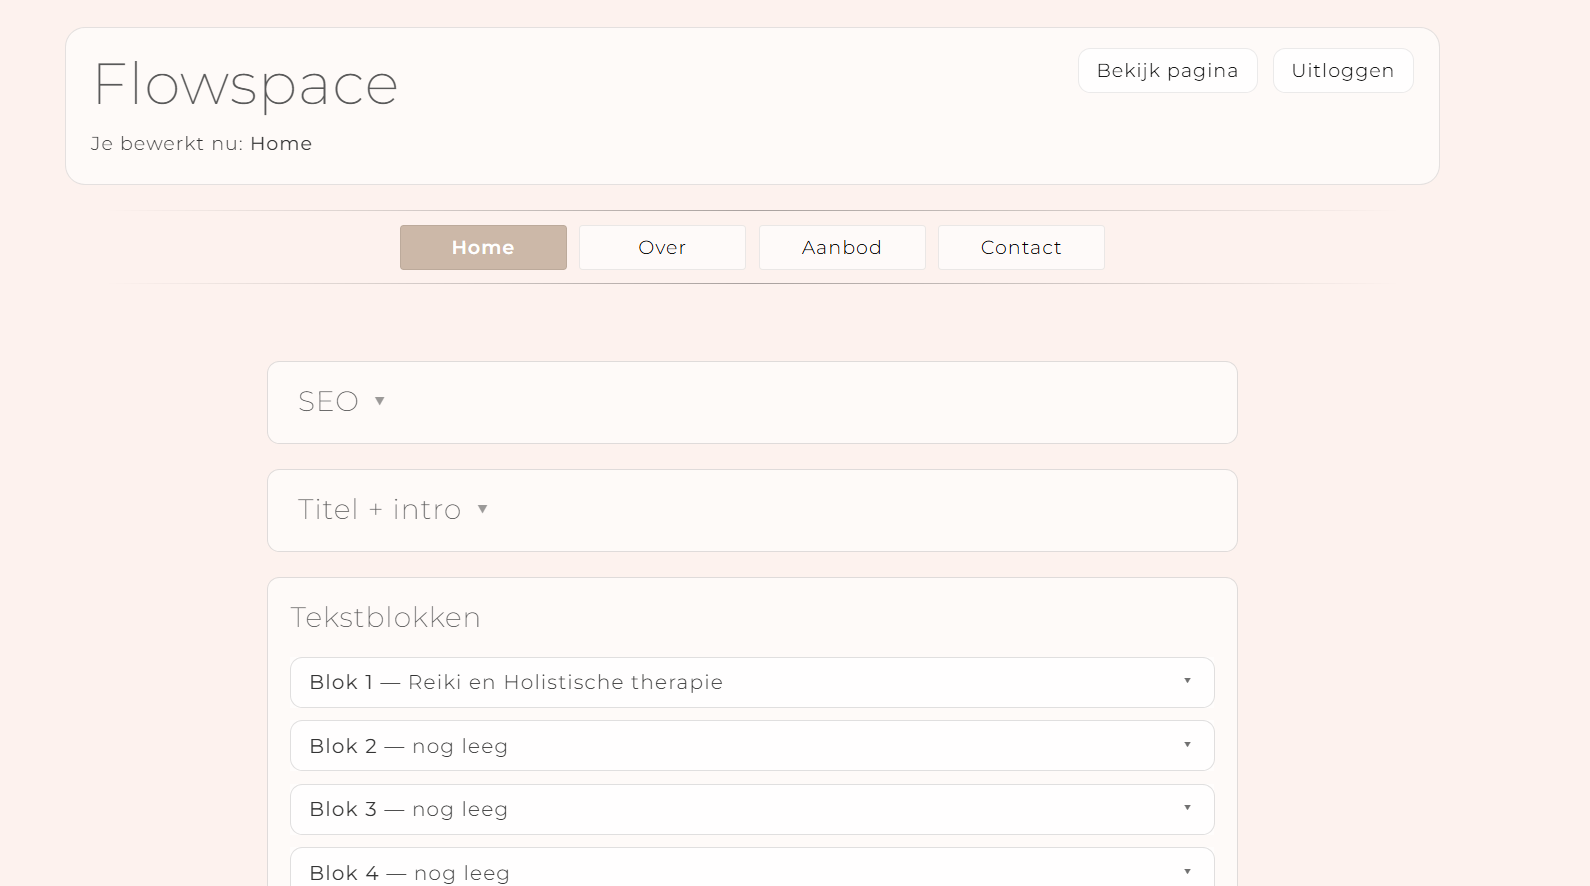1590x886 pixels.
Task: Expand Blok 1 Reiki en Holistische therapie
Action: pos(752,682)
